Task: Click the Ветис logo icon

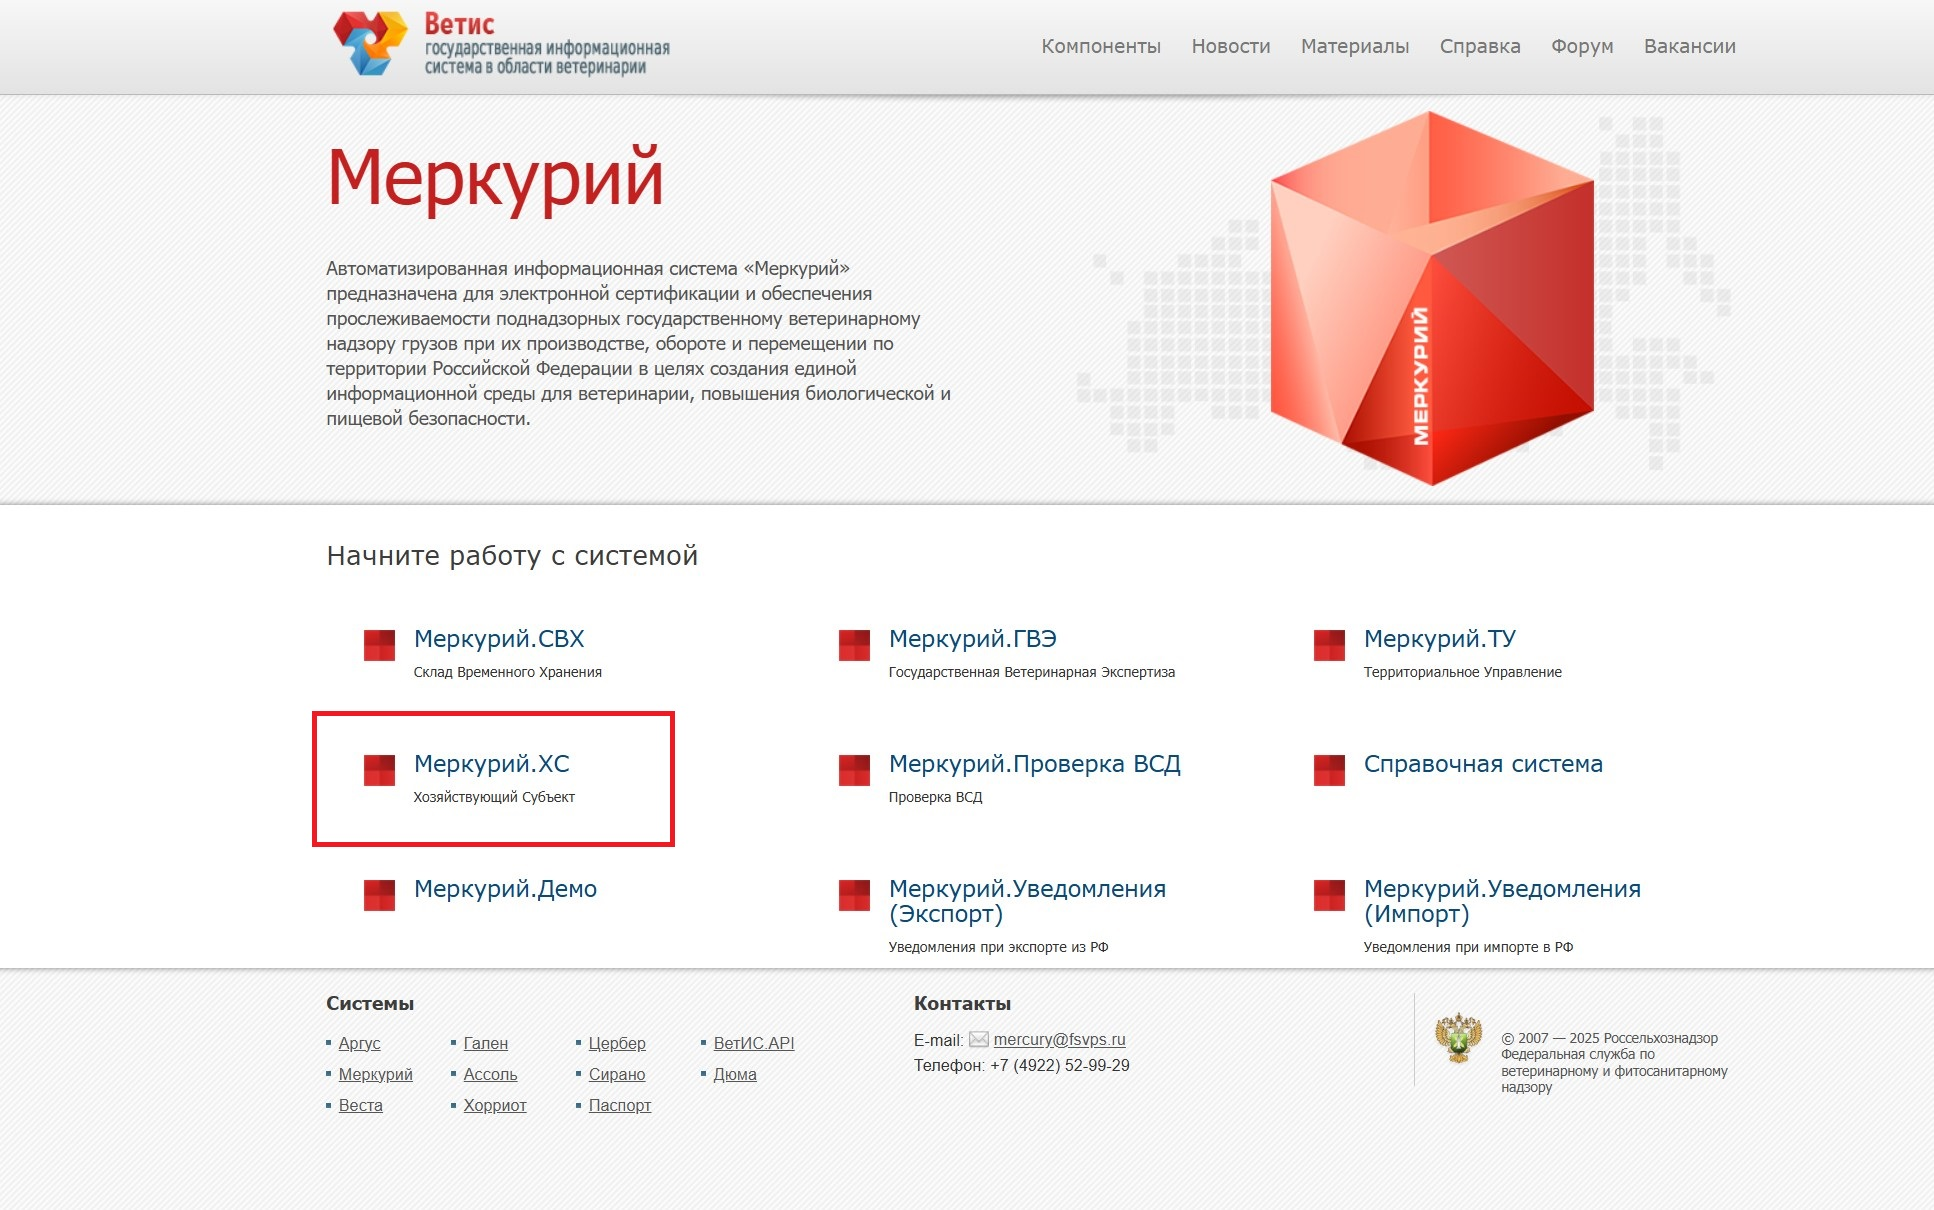Action: 369,44
